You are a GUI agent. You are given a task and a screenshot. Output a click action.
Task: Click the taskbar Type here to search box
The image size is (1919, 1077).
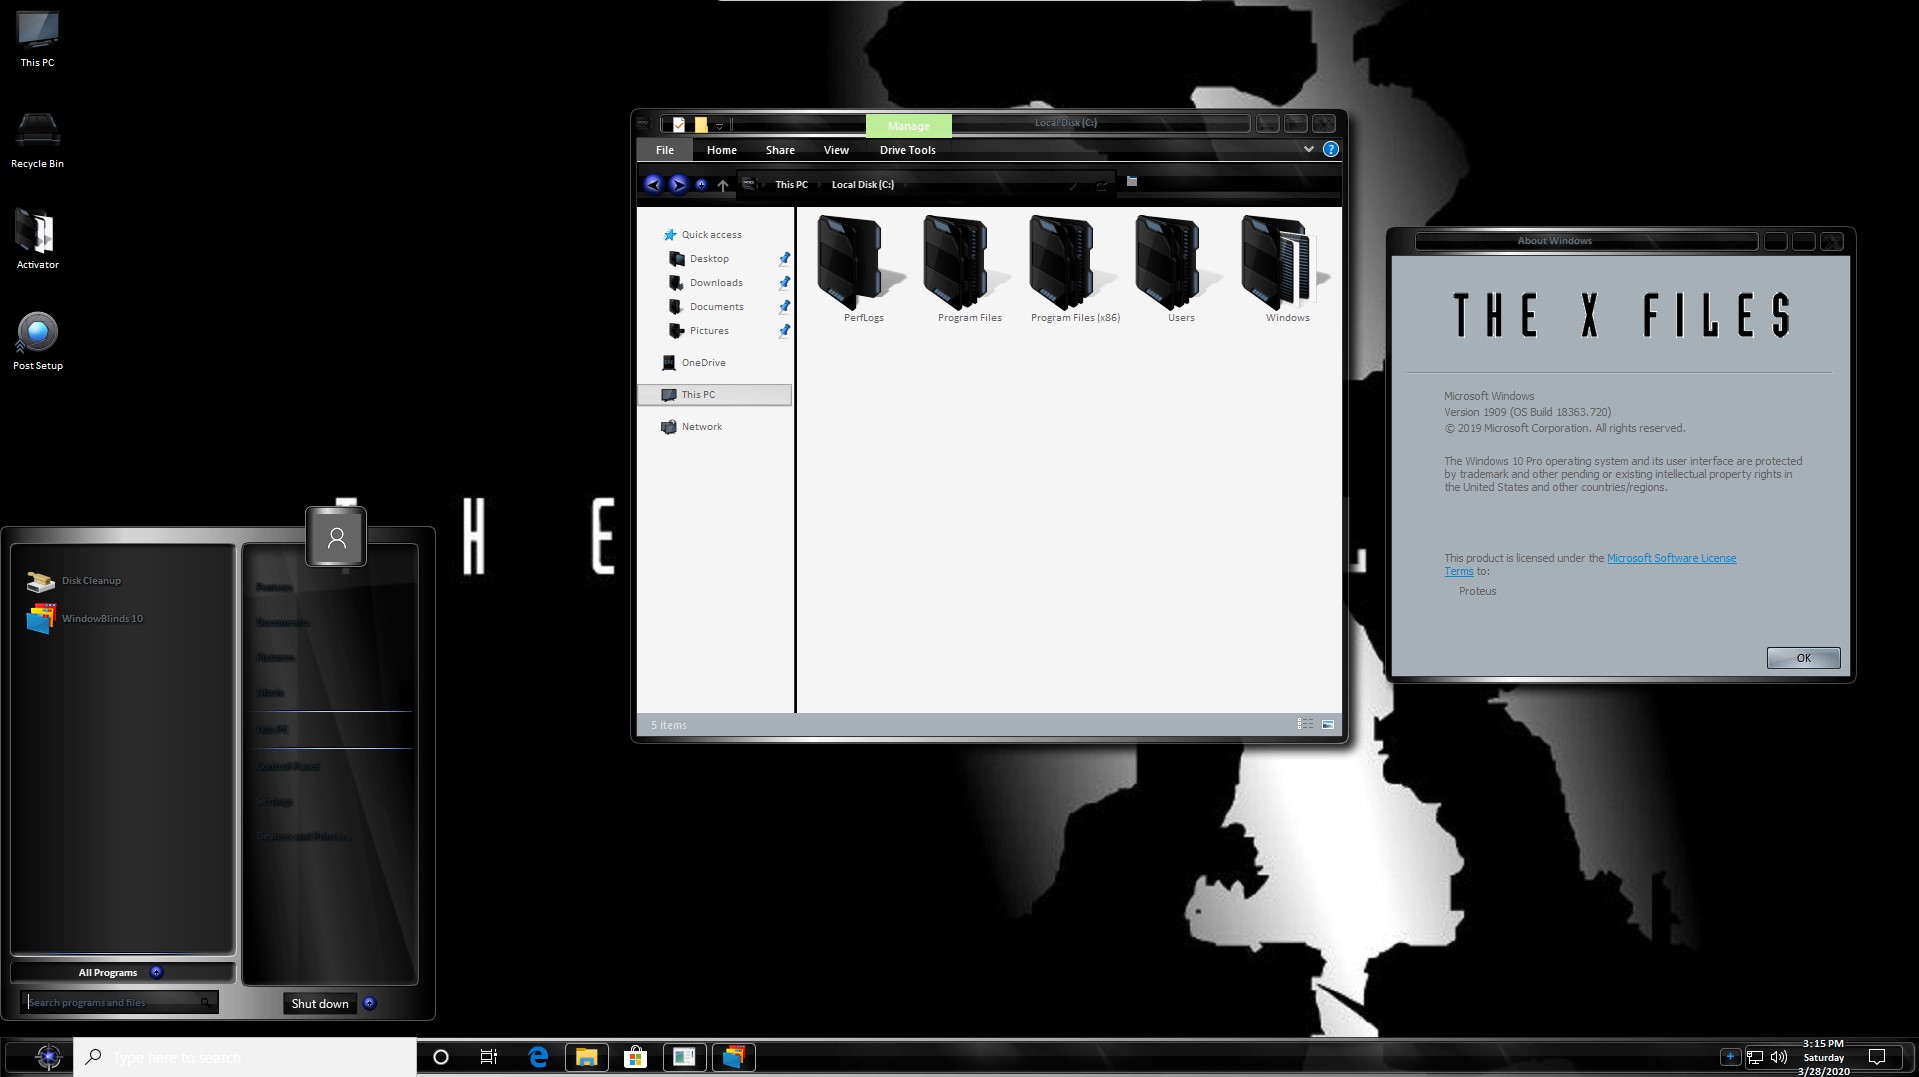[245, 1057]
